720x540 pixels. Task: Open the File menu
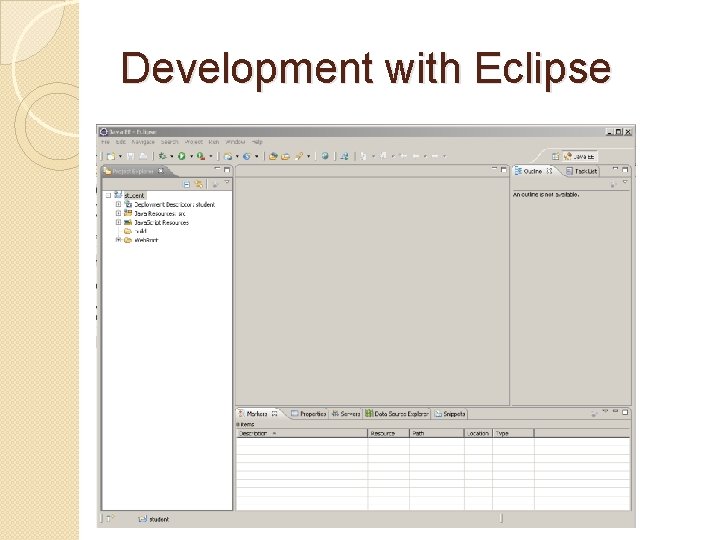[105, 142]
